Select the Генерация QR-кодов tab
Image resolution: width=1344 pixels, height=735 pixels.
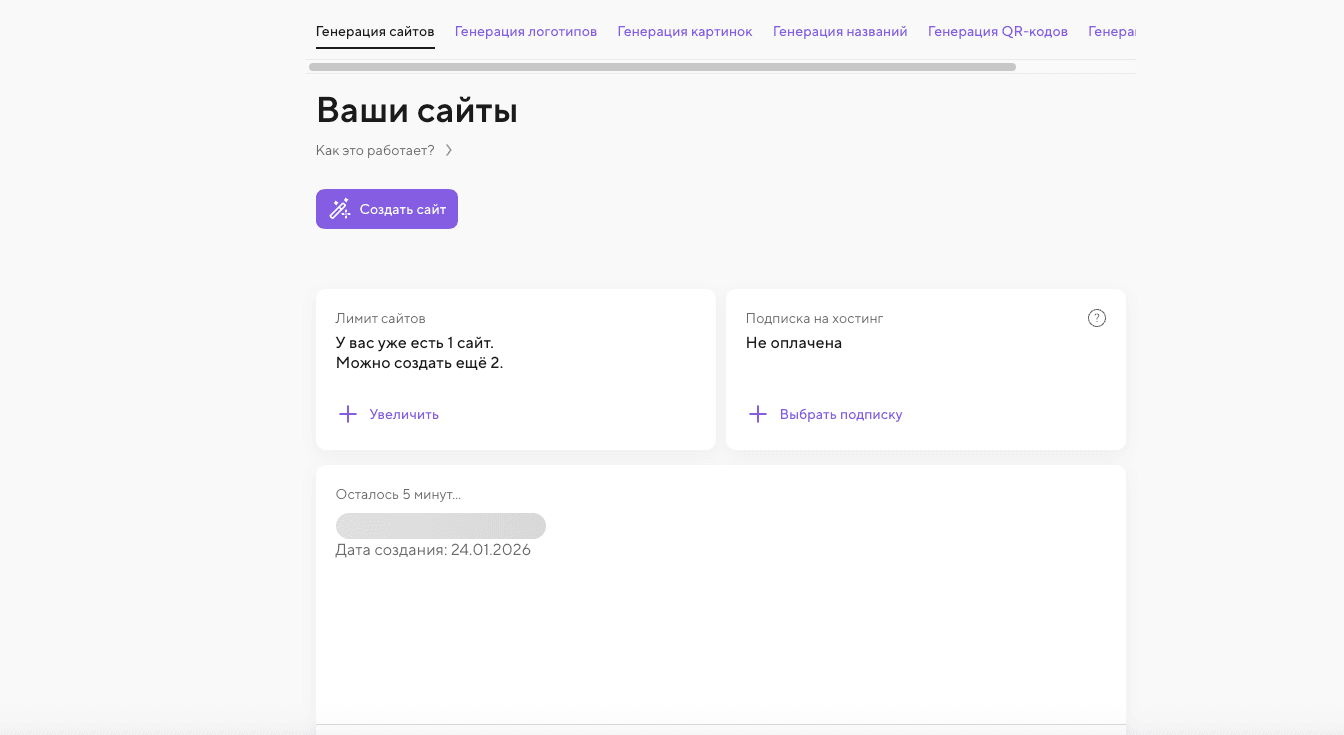(998, 31)
